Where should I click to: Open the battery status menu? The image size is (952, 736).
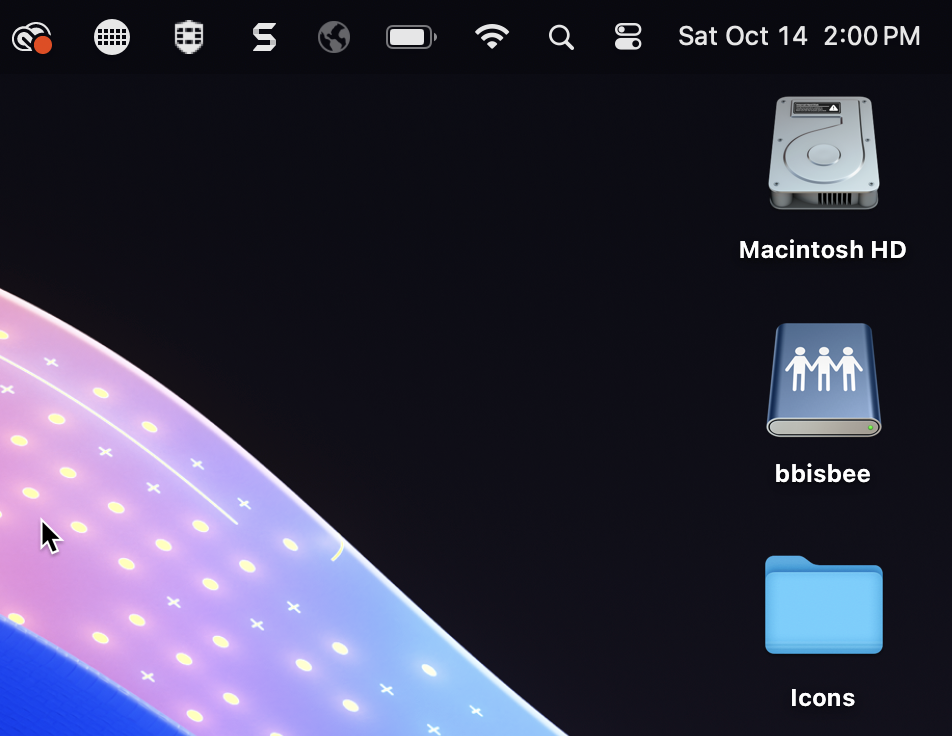point(410,36)
